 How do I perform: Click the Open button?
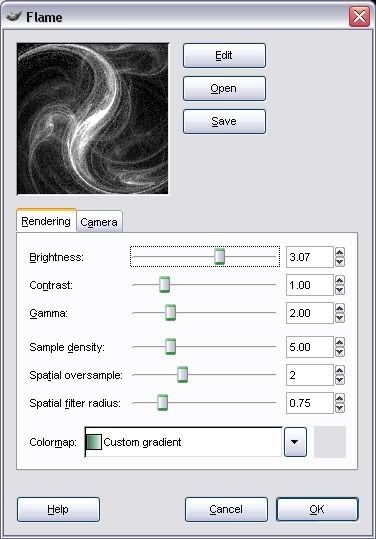224,88
